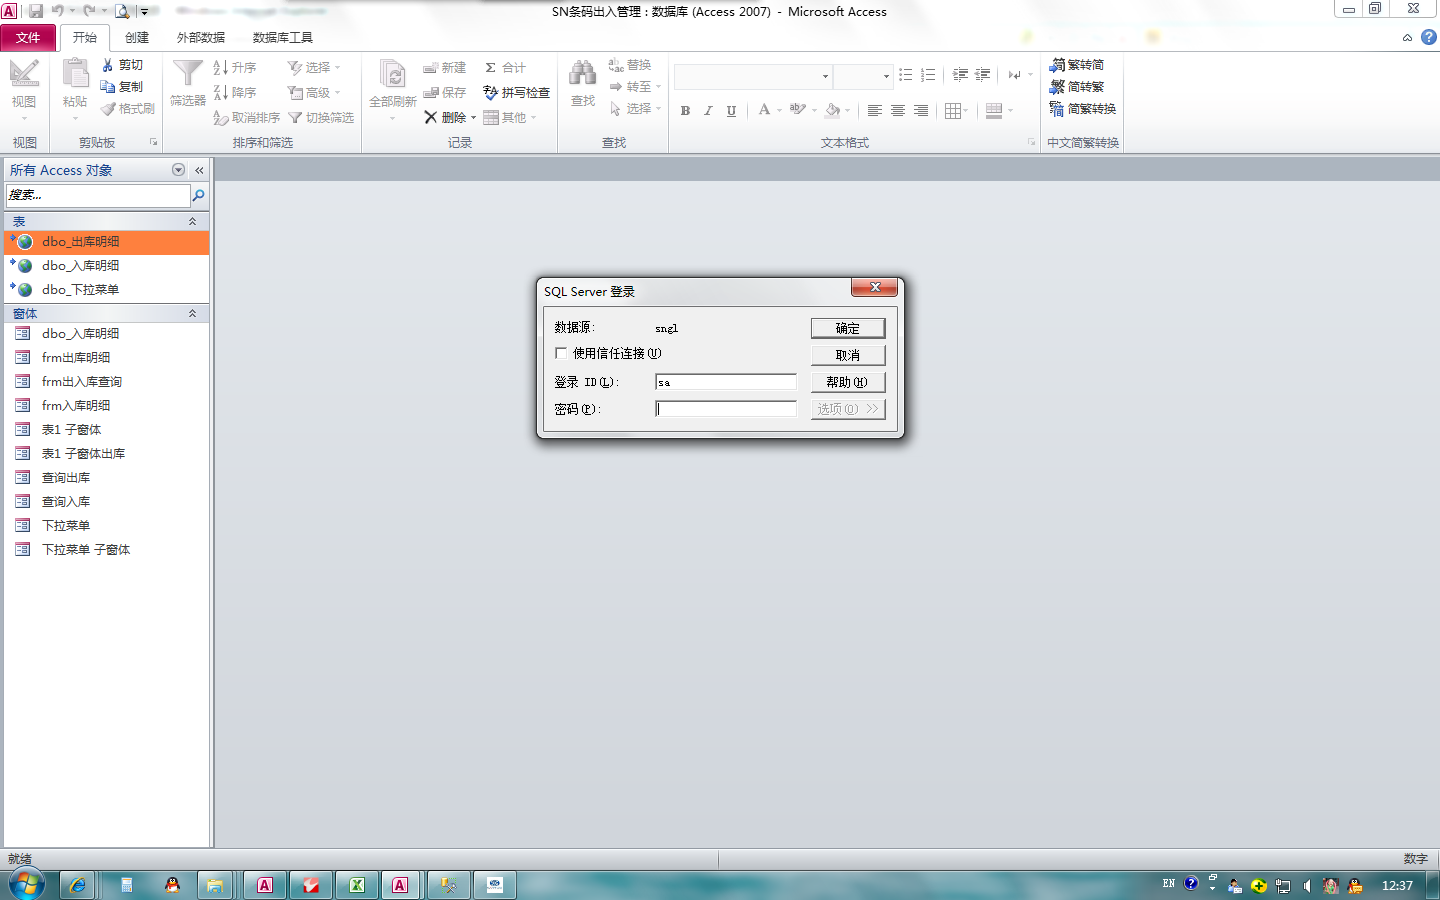Click the navigation pane 搜索 box

pos(98,196)
